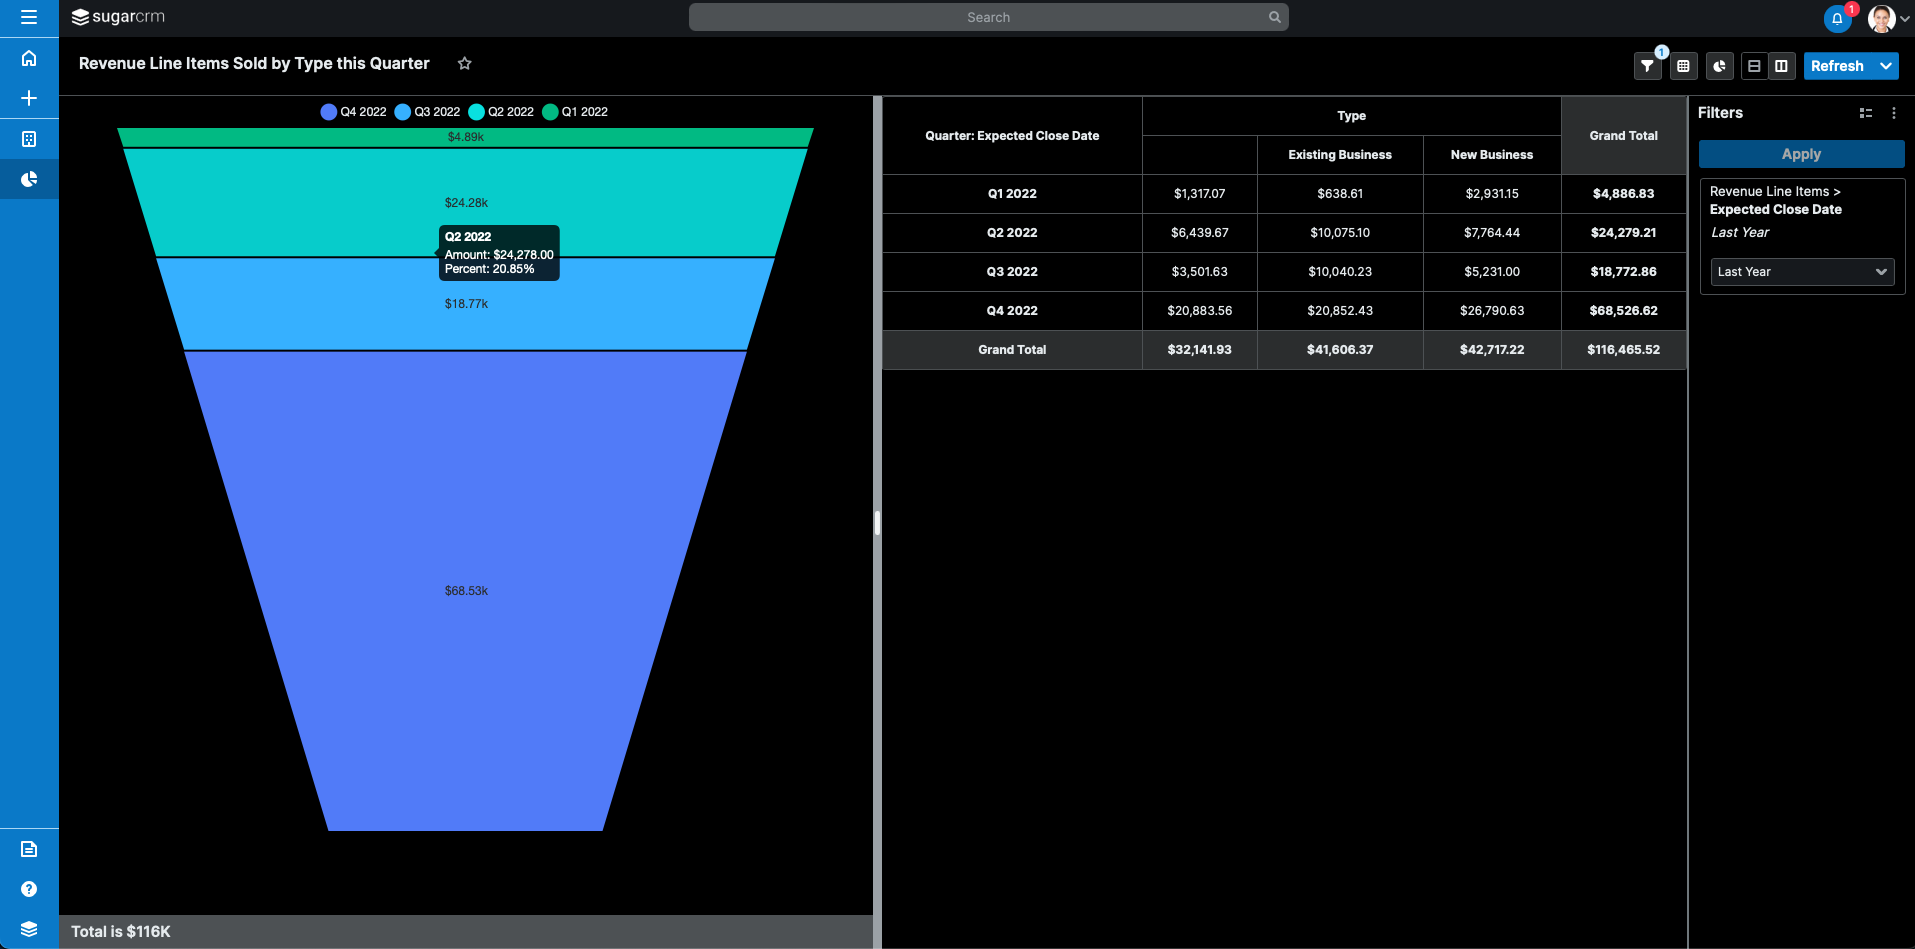Switch to side-by-side column layout

coord(1781,66)
